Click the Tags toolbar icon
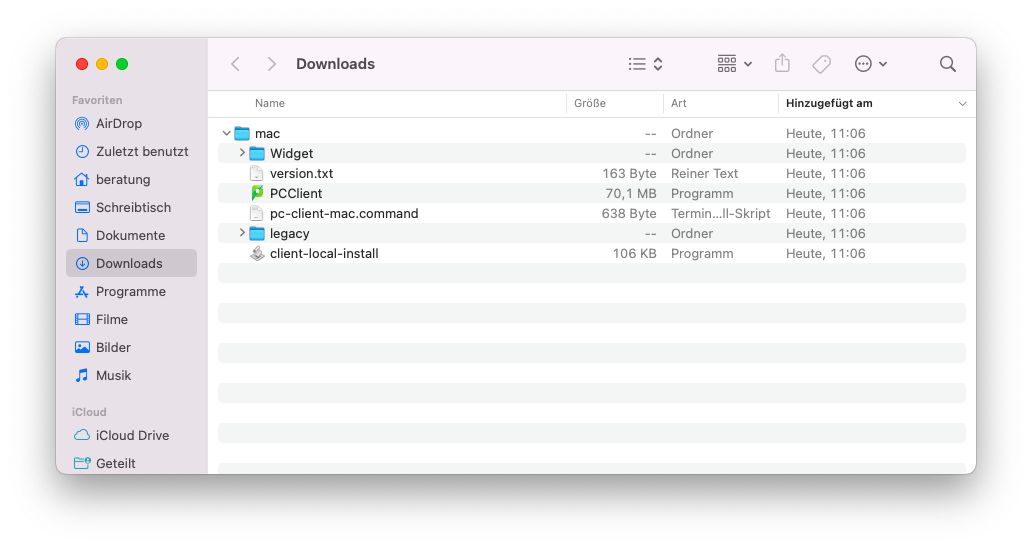 pyautogui.click(x=821, y=64)
